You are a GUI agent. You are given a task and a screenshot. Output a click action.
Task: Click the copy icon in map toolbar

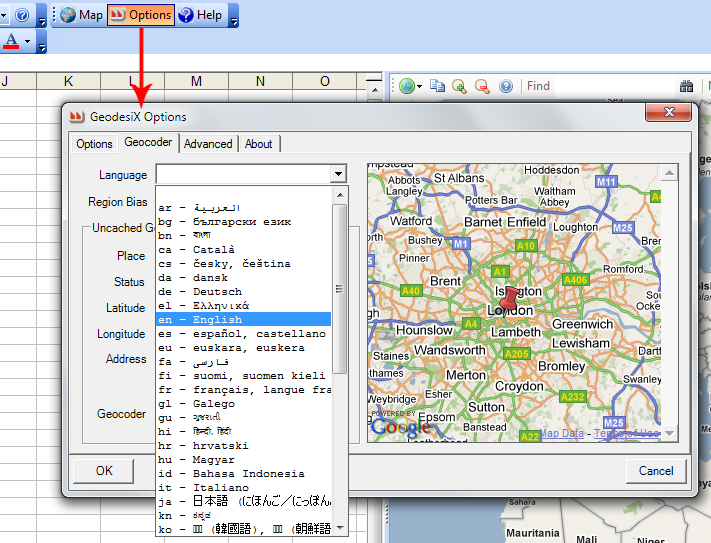tap(438, 86)
